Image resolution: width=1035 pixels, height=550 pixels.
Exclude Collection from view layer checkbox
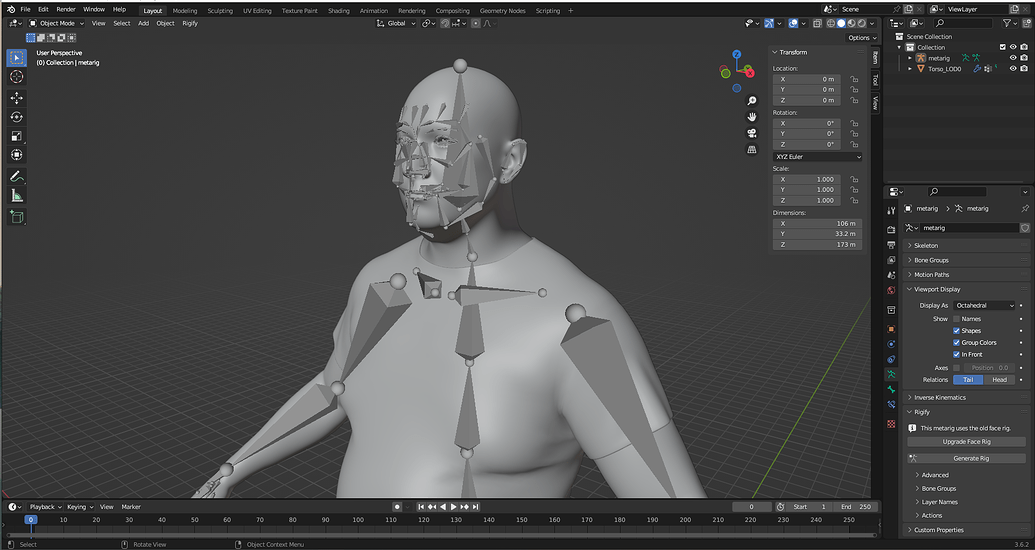[x=1003, y=48]
